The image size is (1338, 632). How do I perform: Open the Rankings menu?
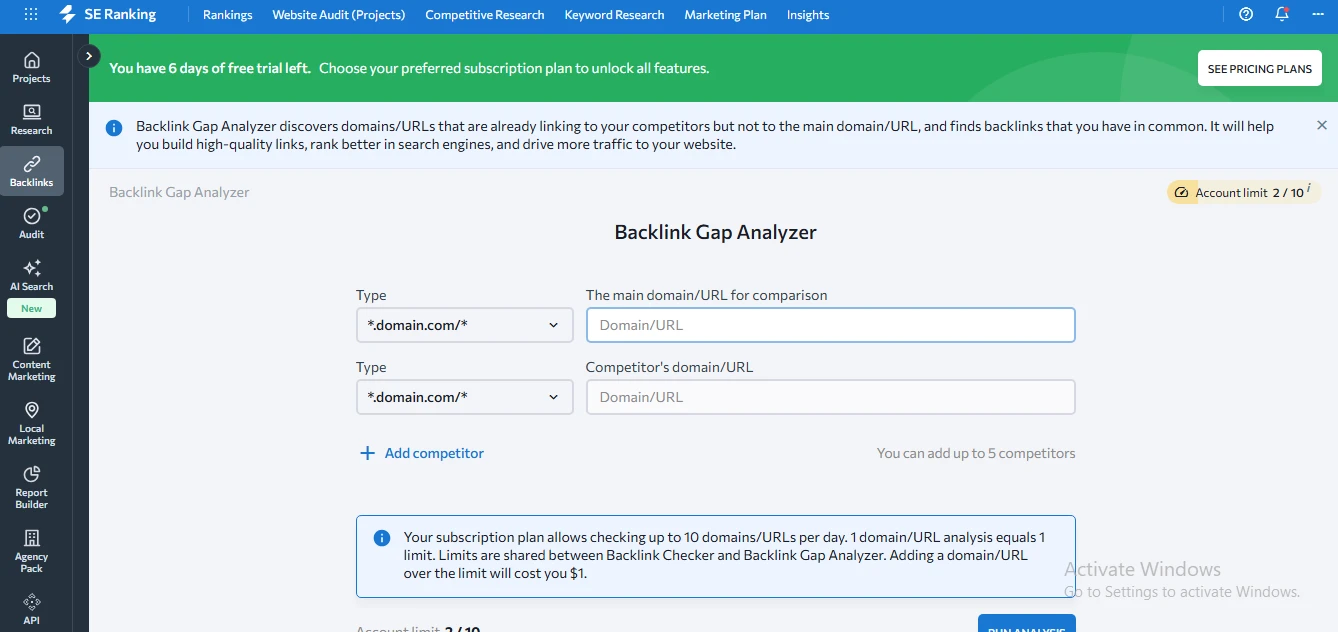point(228,15)
